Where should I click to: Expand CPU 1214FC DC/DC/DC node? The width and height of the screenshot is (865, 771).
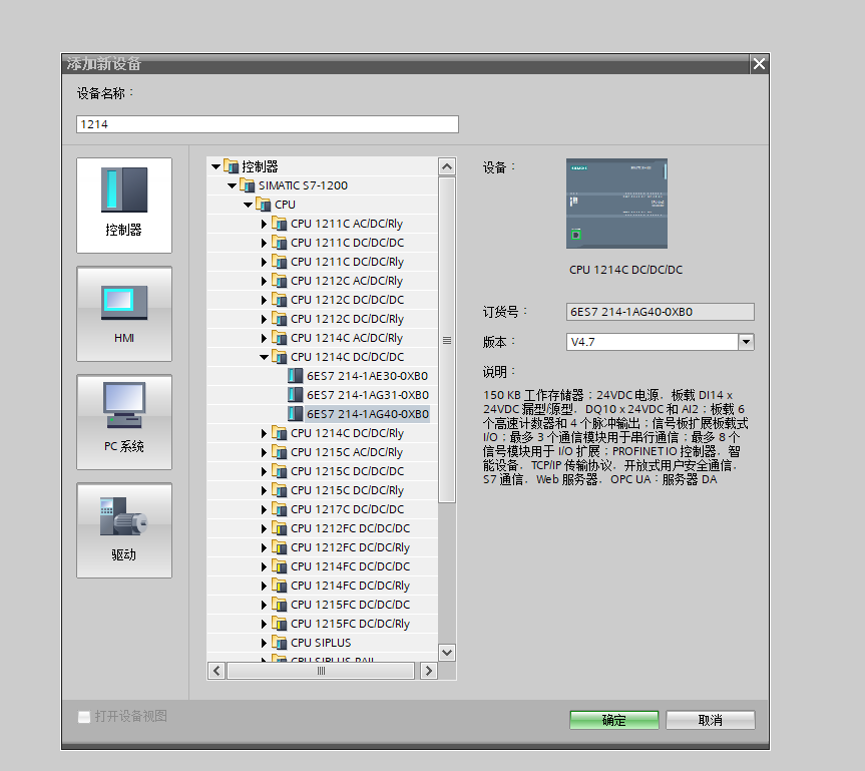[264, 566]
